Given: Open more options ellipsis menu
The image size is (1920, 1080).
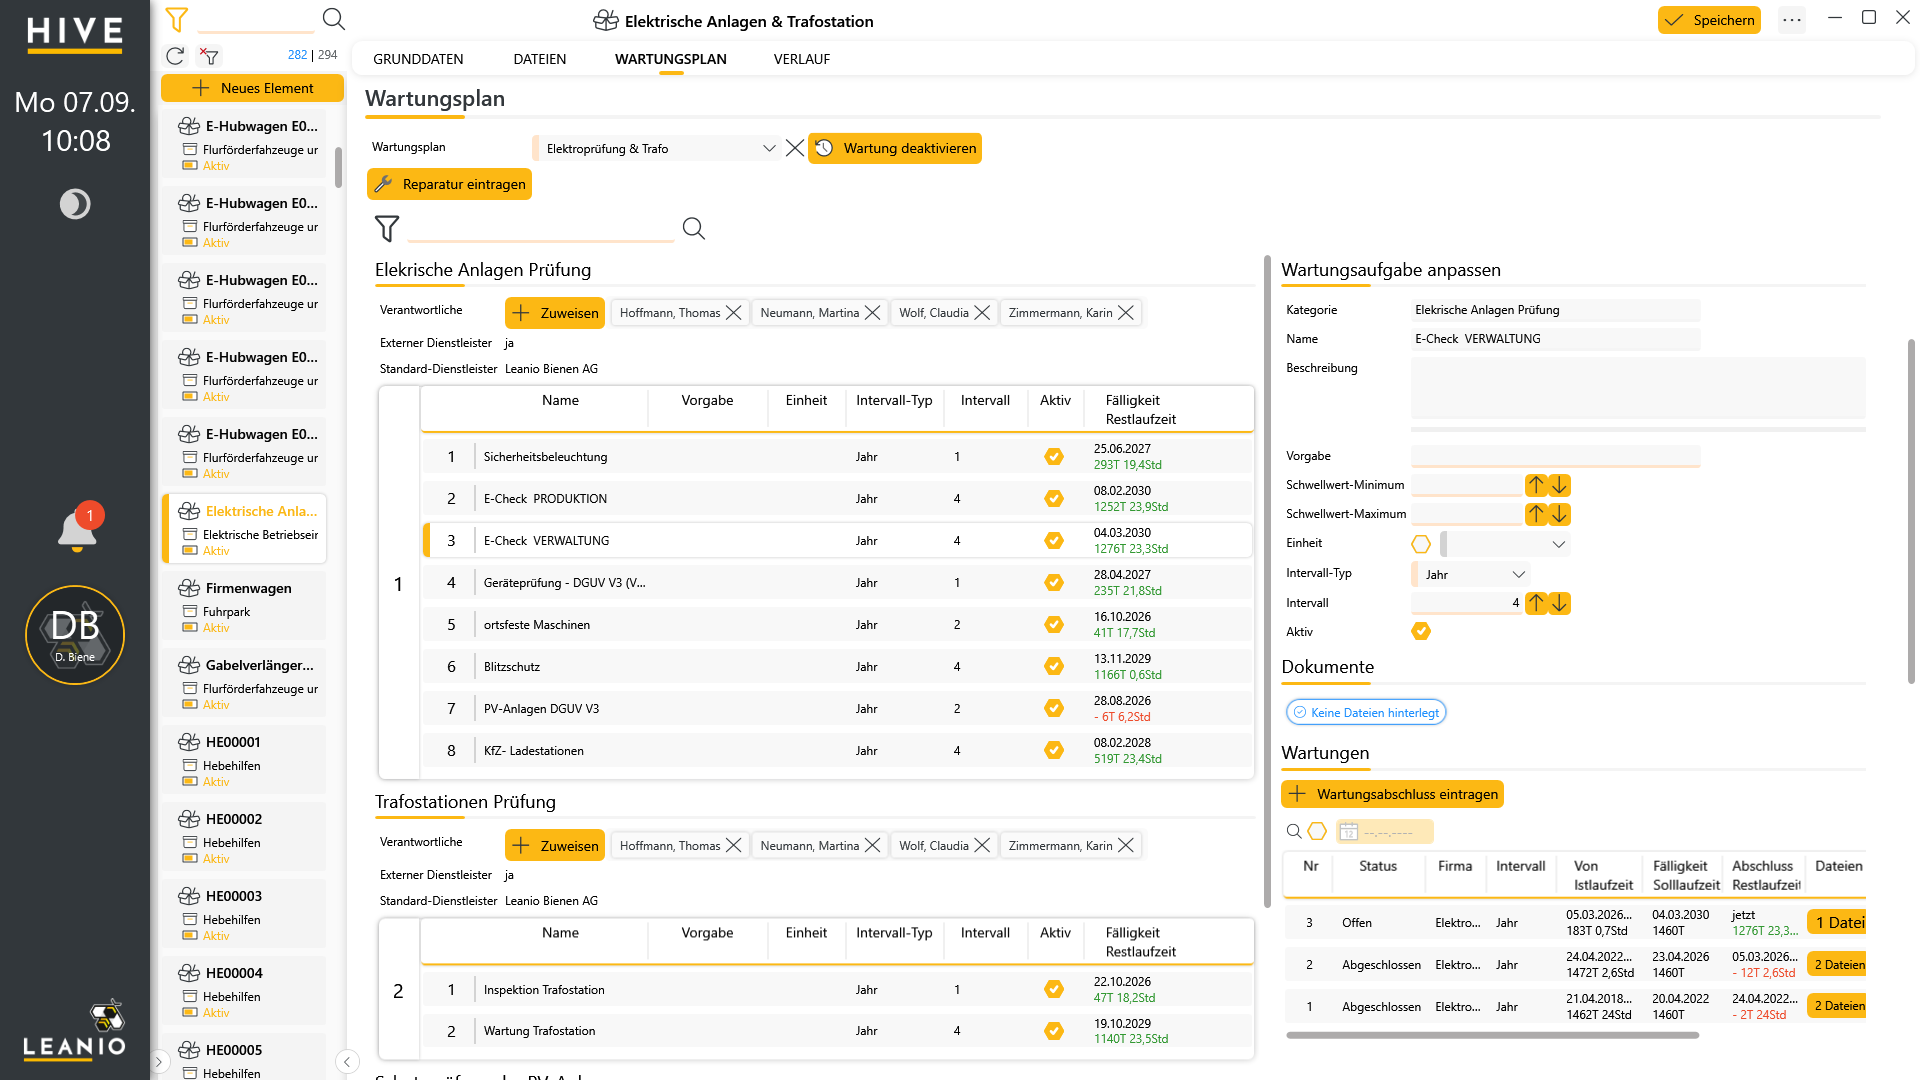Looking at the screenshot, I should pos(1792,20).
